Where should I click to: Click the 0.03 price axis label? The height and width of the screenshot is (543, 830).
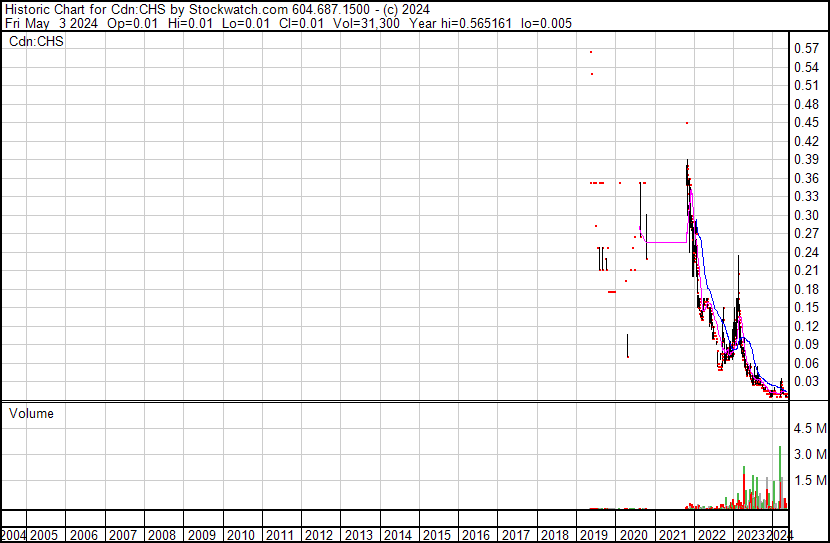pyautogui.click(x=805, y=381)
